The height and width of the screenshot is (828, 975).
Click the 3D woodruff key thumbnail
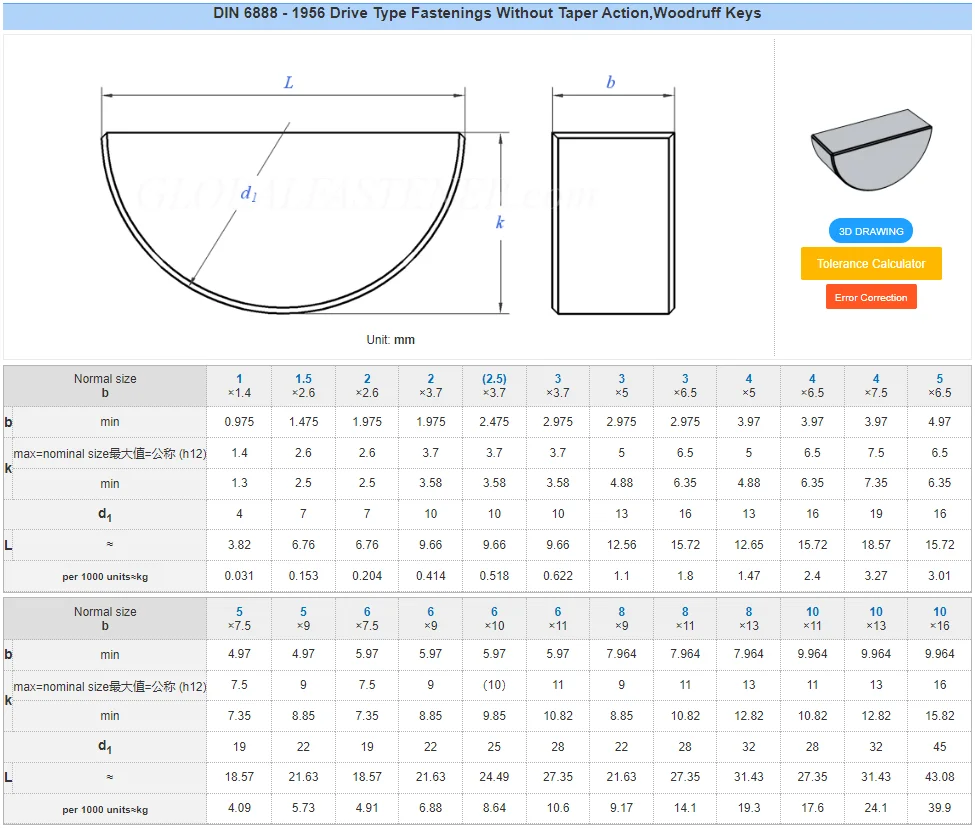point(871,149)
